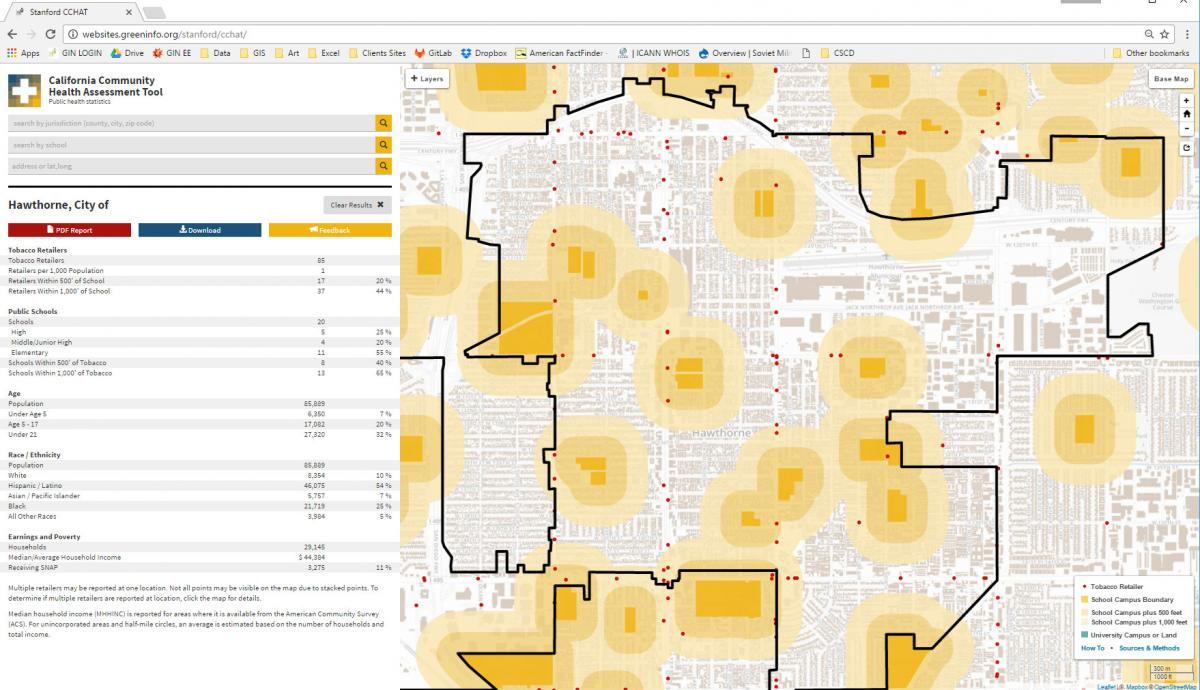Open the Chrome Apps launcher

click(x=23, y=53)
